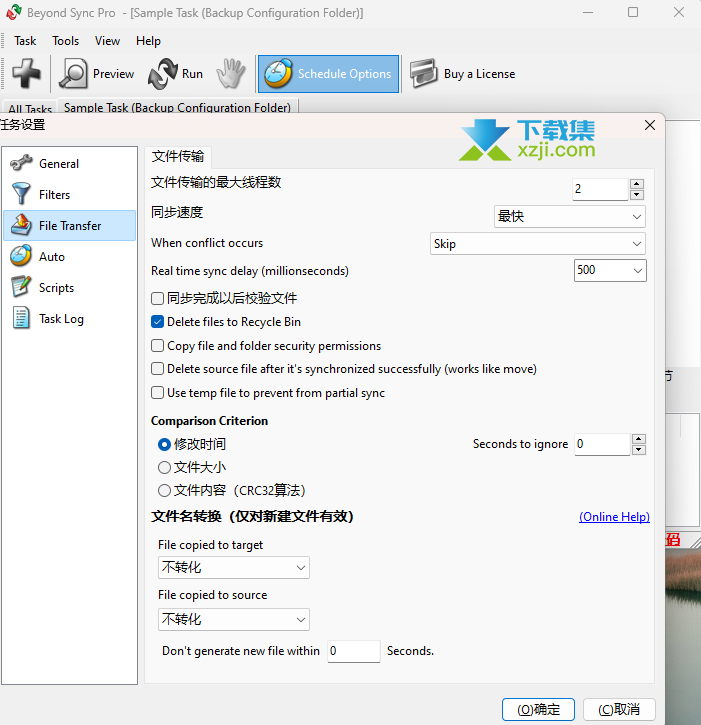Select the 修改时间 comparison radio button
701x725 pixels.
click(x=164, y=444)
